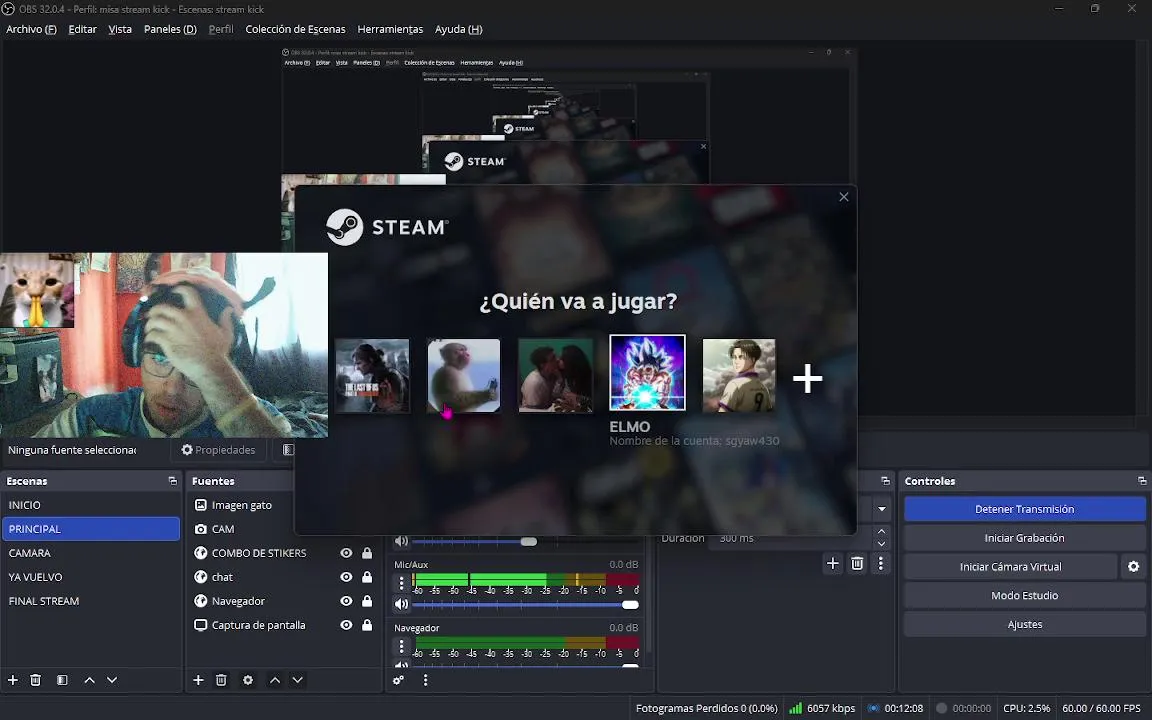1152x720 pixels.
Task: Open source properties gear in Fuentes toolbar
Action: click(248, 680)
